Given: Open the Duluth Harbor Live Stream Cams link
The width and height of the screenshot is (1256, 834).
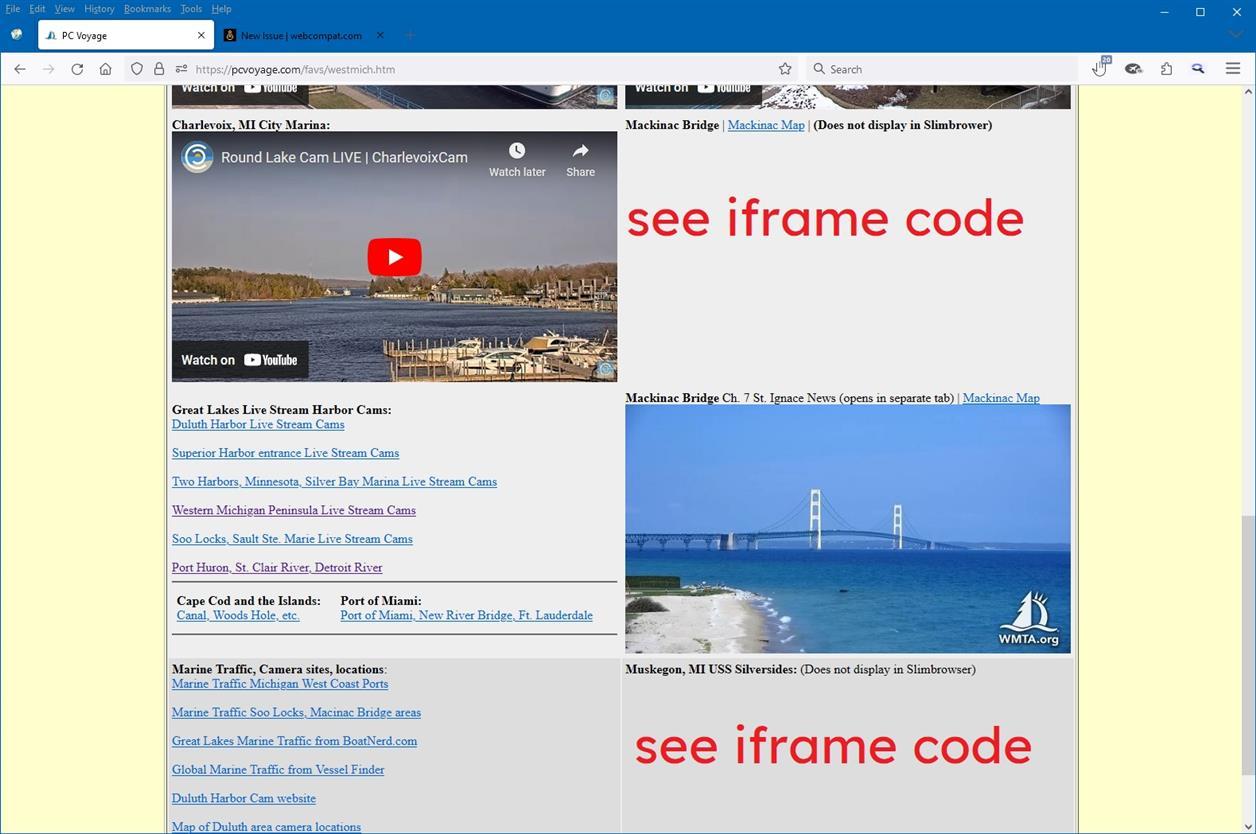Looking at the screenshot, I should (x=258, y=424).
